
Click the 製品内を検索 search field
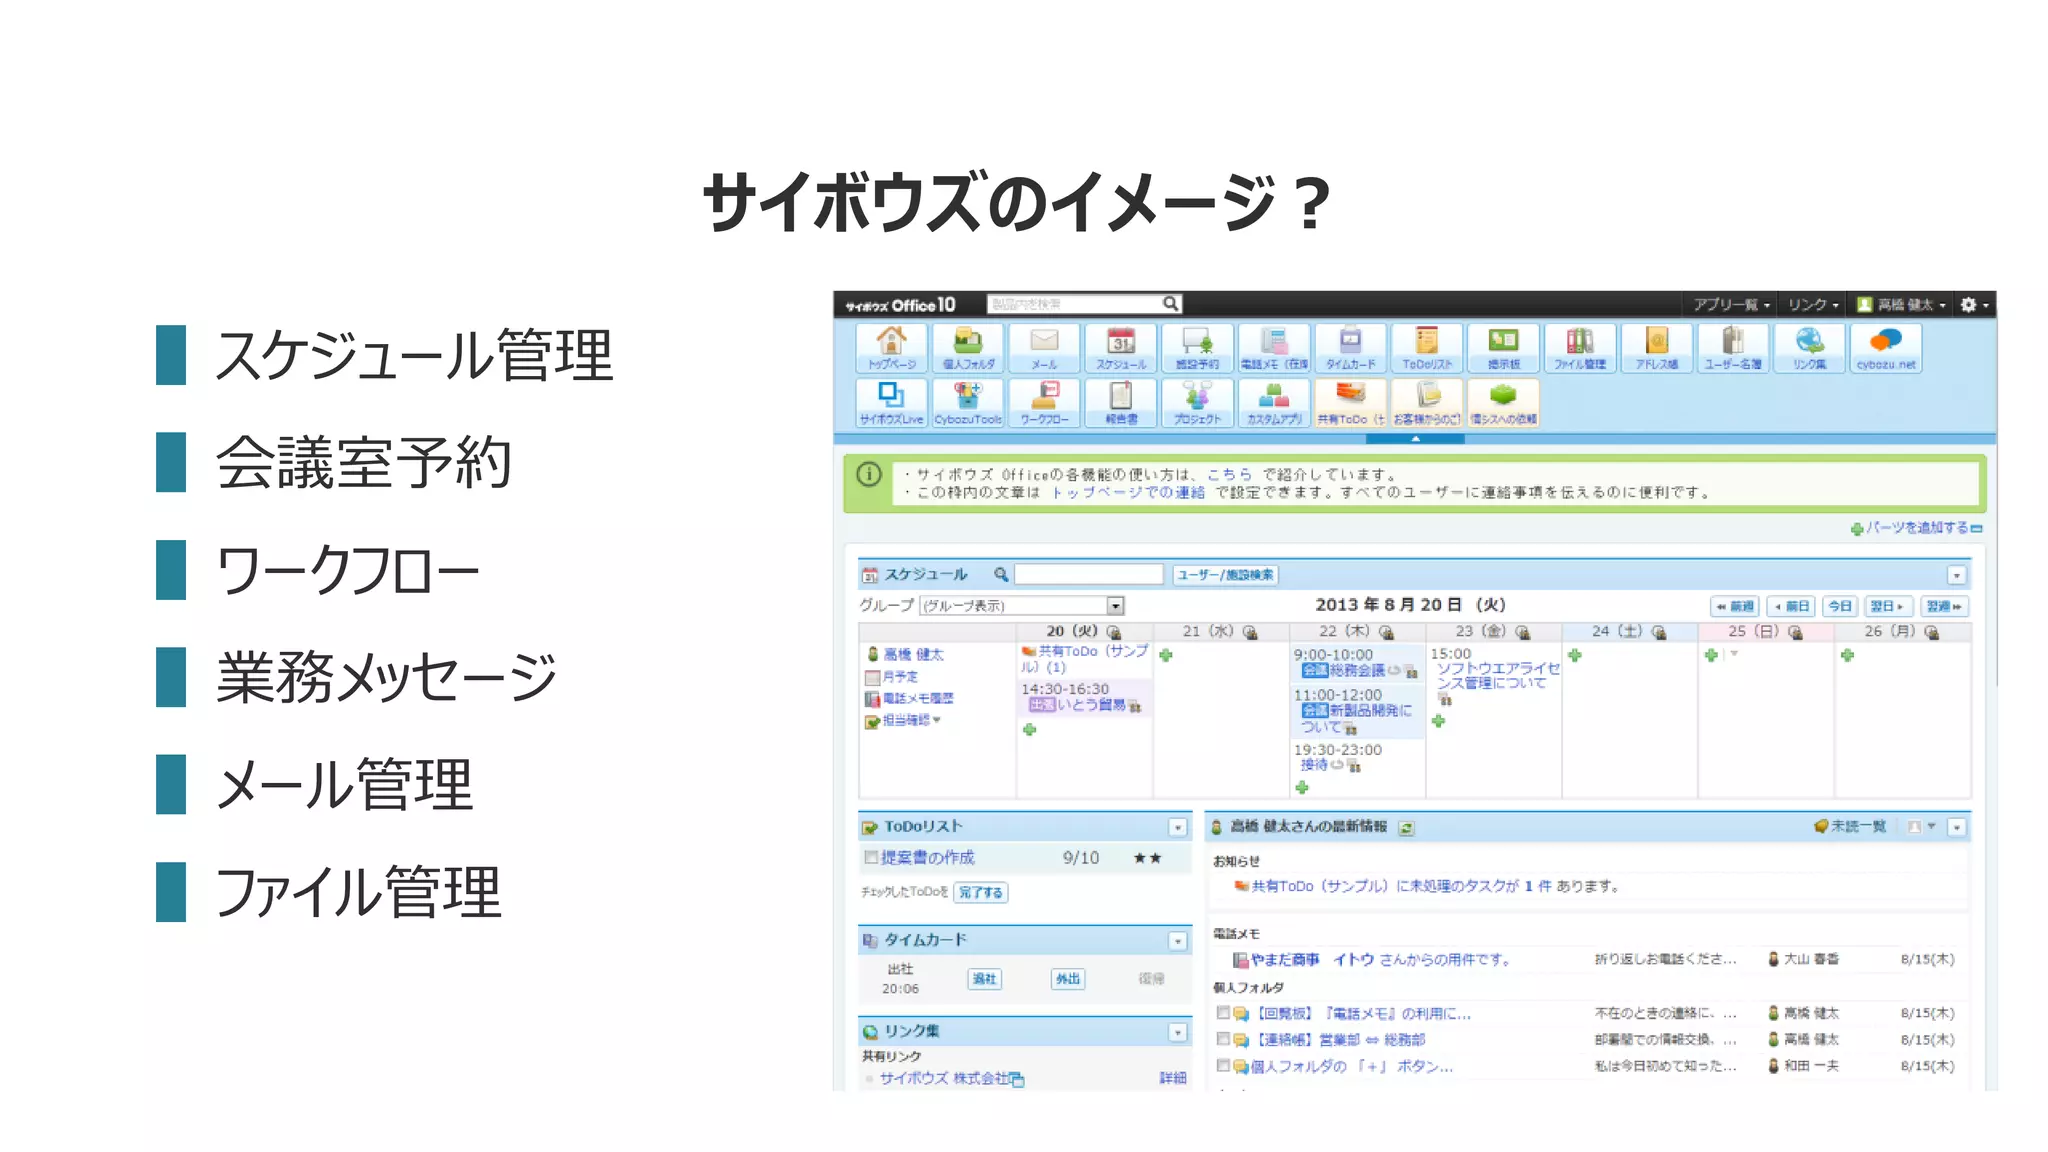pyautogui.click(x=1074, y=304)
